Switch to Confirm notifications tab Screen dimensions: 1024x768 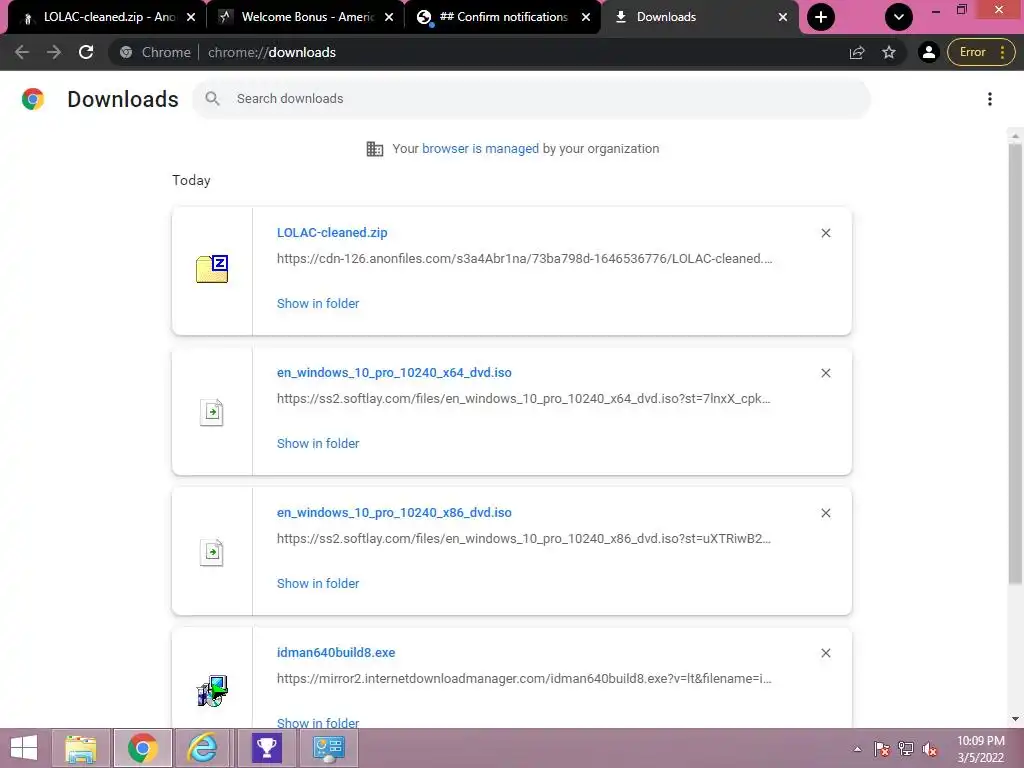pyautogui.click(x=503, y=17)
